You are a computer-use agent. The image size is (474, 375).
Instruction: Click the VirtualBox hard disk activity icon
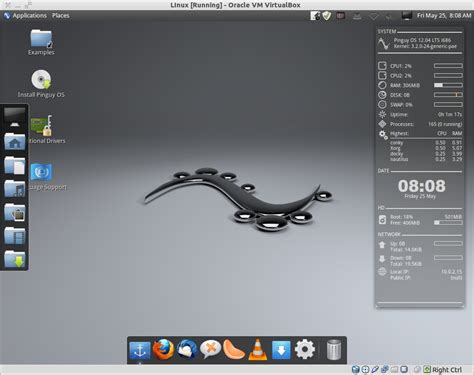pyautogui.click(x=356, y=369)
